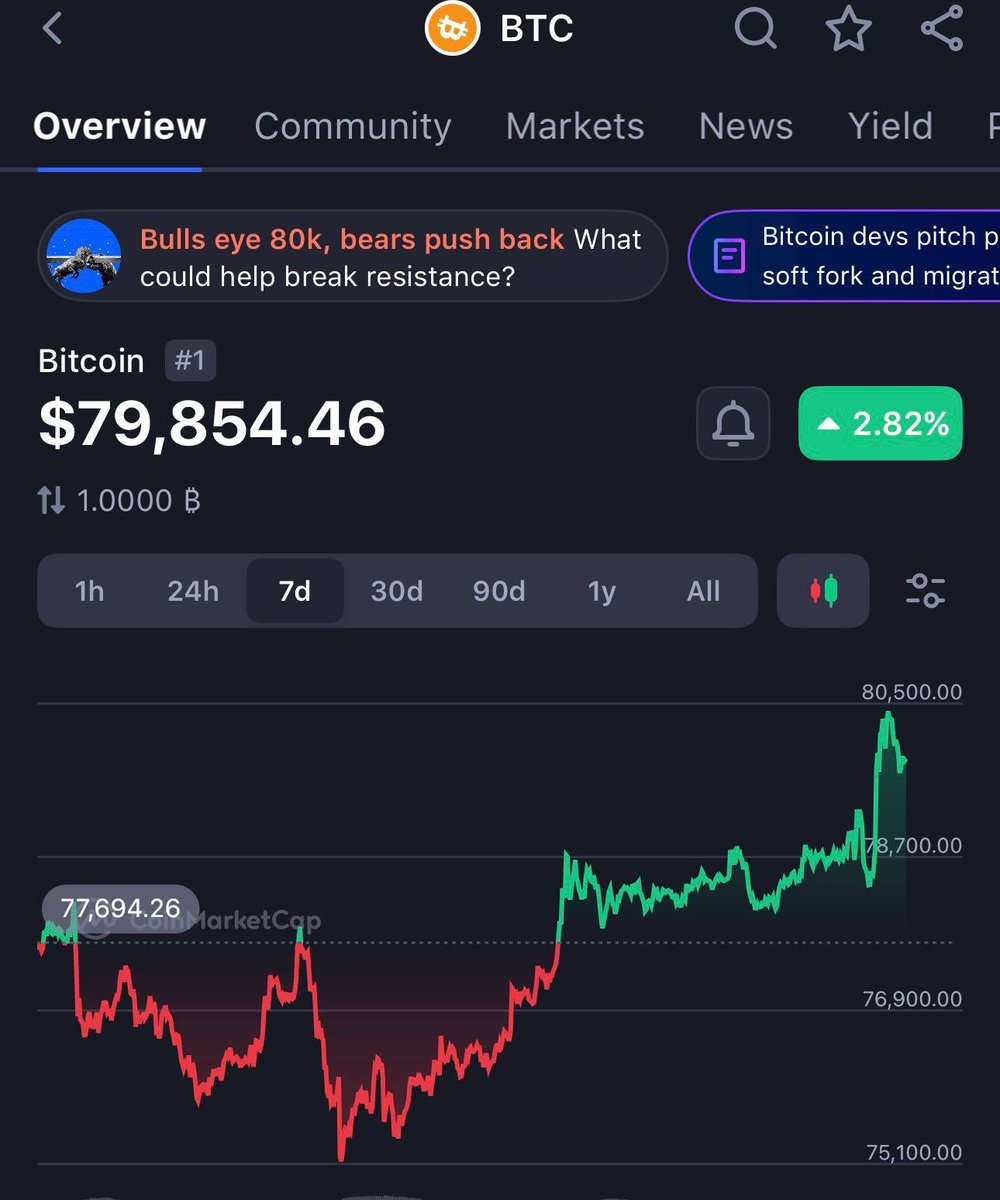Image resolution: width=1000 pixels, height=1200 pixels.
Task: Tap the 76,900.00 axis label
Action: point(912,999)
